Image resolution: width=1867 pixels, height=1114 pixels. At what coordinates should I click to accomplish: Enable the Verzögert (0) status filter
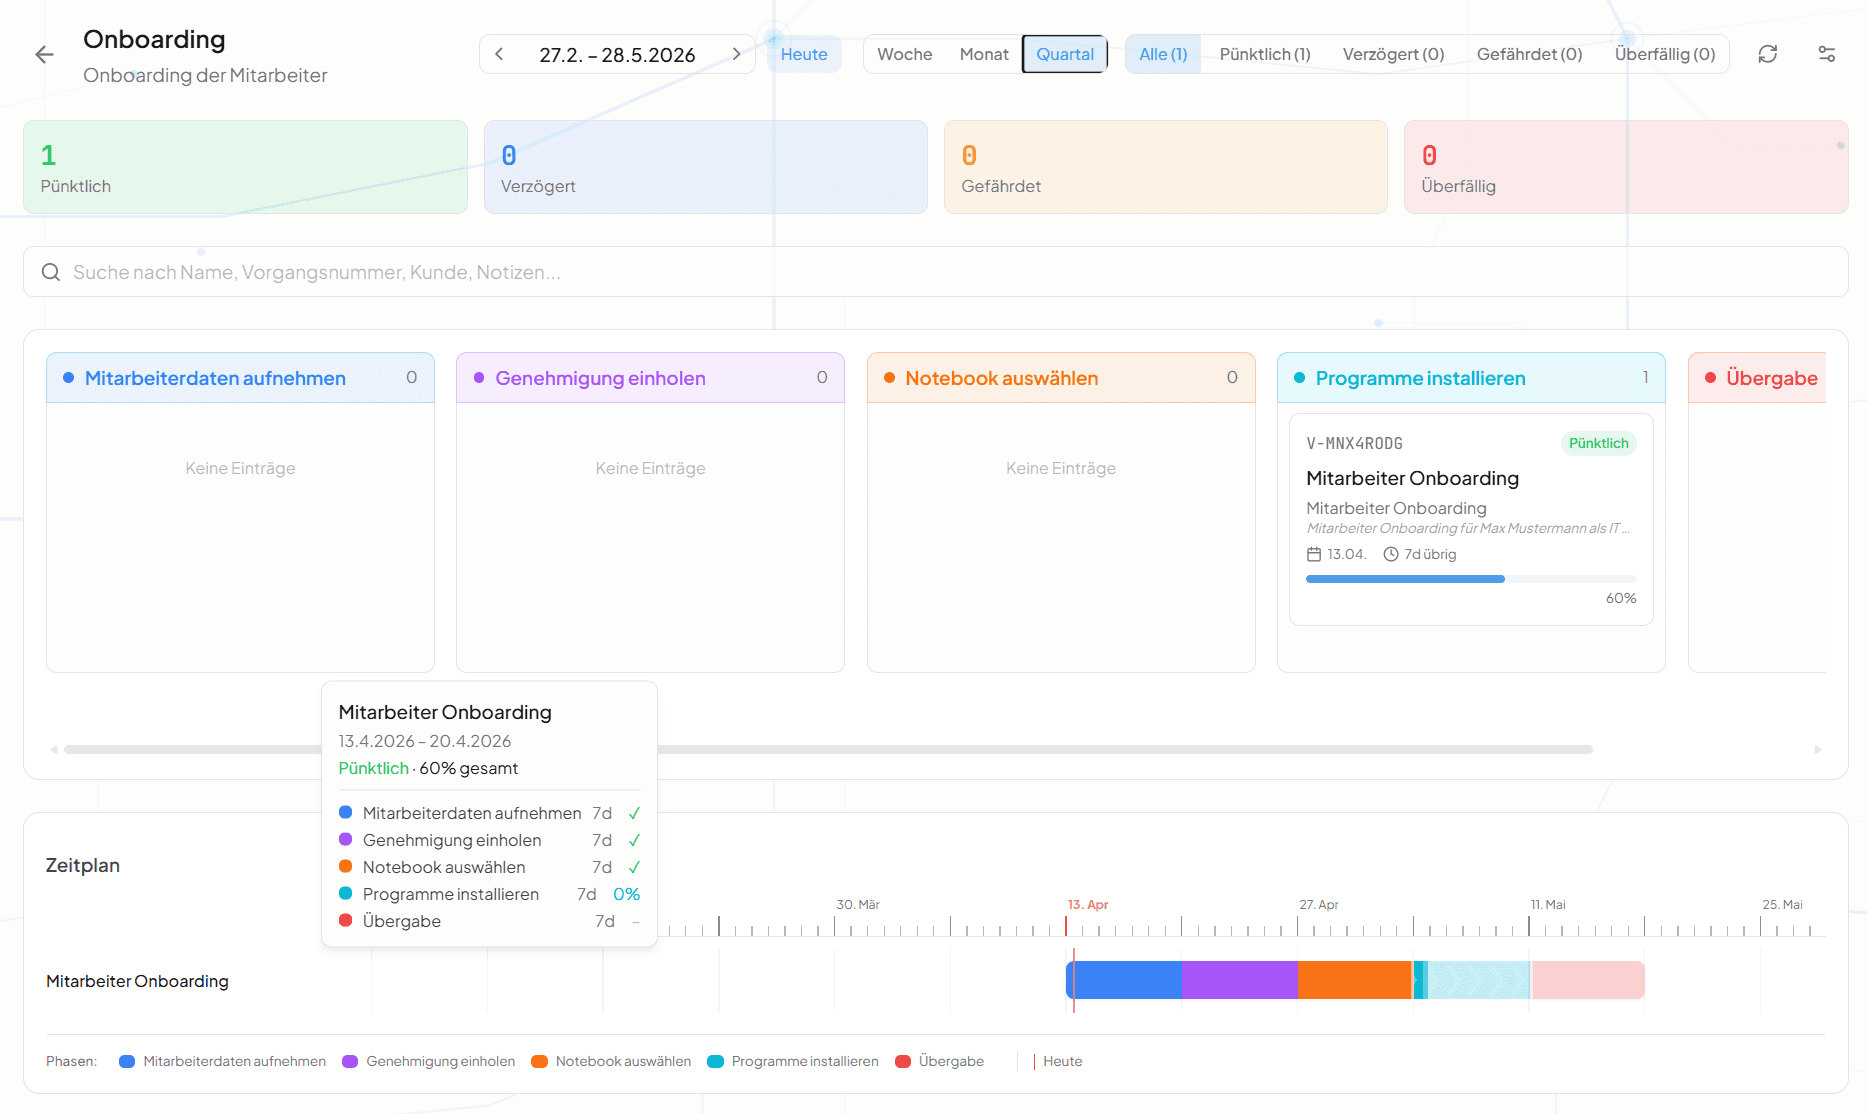(x=1393, y=54)
